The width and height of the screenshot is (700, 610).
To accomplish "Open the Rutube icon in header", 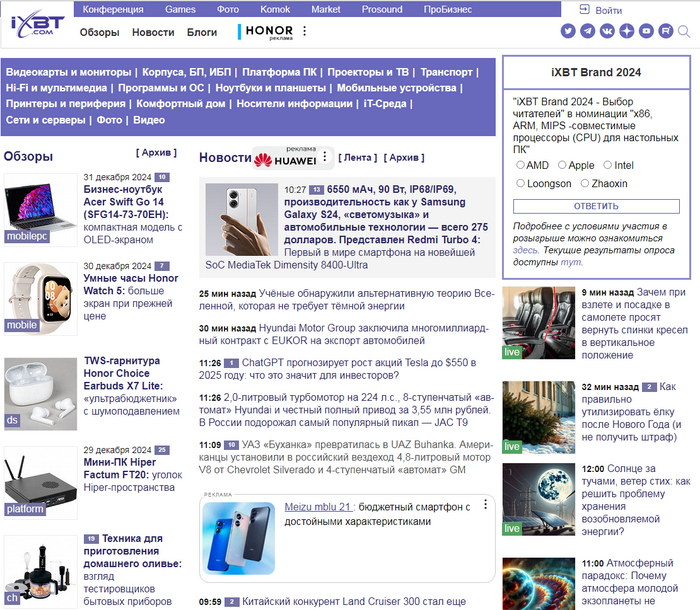I will click(666, 31).
